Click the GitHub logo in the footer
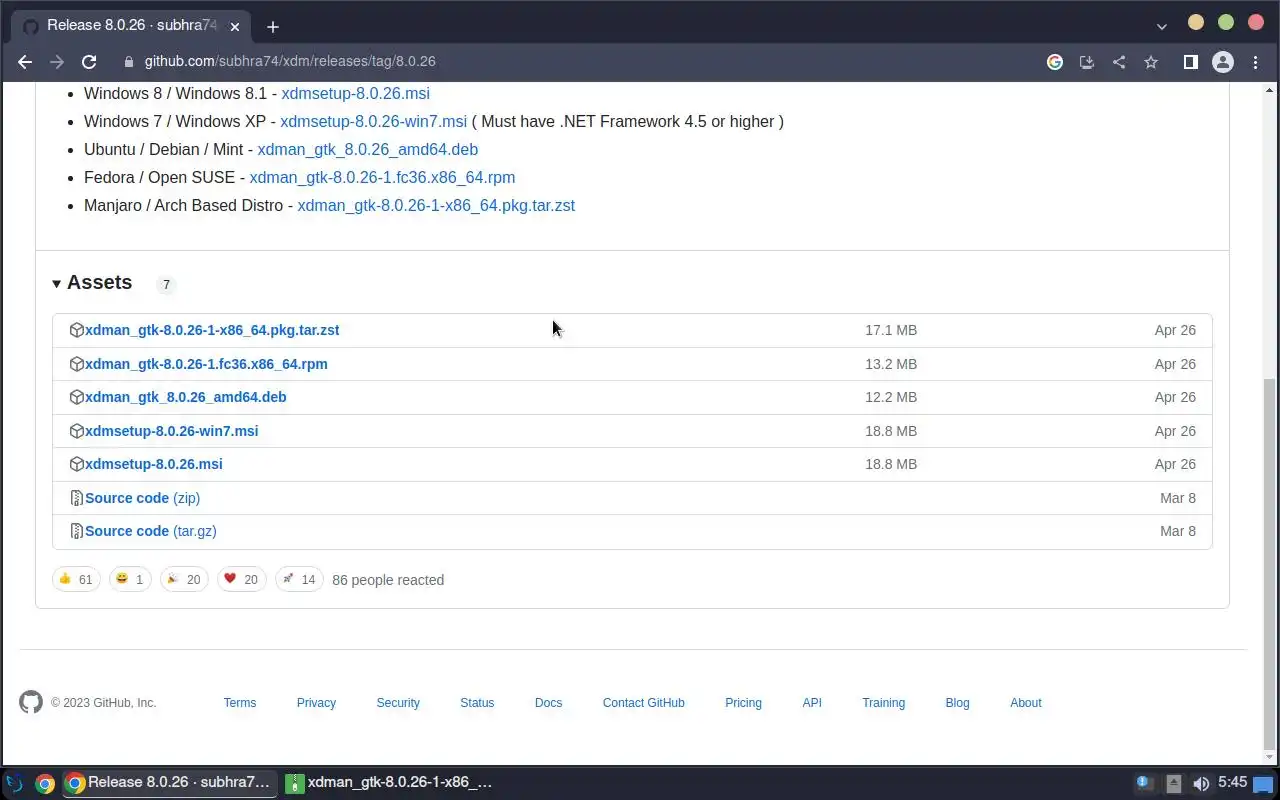This screenshot has width=1280, height=800. pyautogui.click(x=31, y=702)
